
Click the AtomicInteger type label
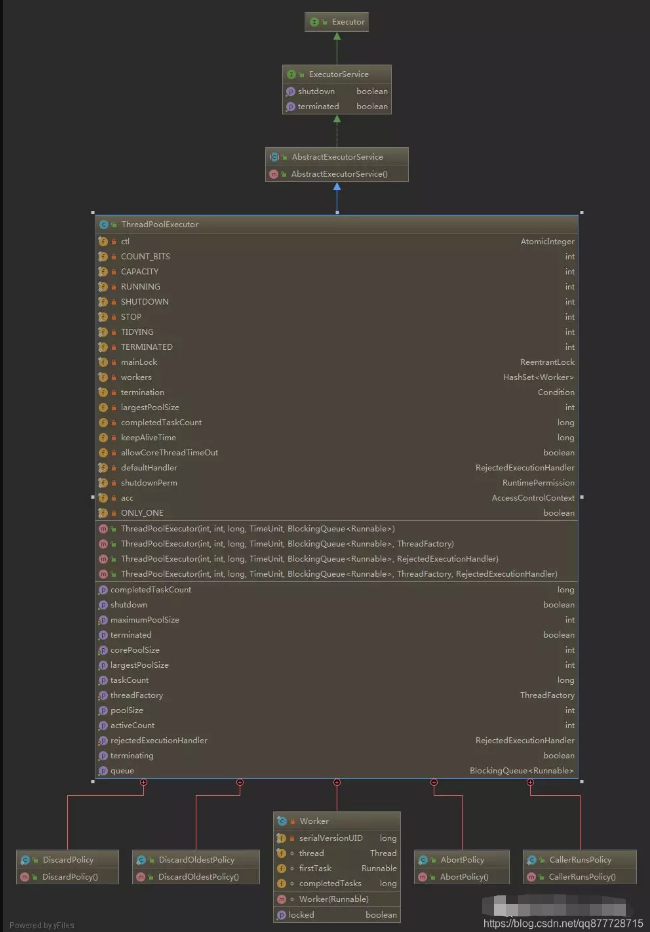point(547,241)
